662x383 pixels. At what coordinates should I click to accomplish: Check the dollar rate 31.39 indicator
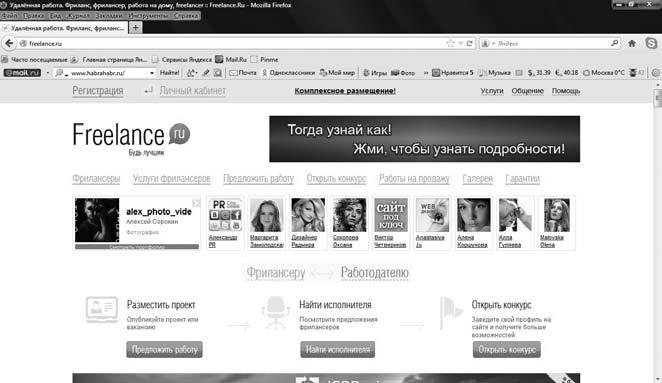pyautogui.click(x=539, y=73)
